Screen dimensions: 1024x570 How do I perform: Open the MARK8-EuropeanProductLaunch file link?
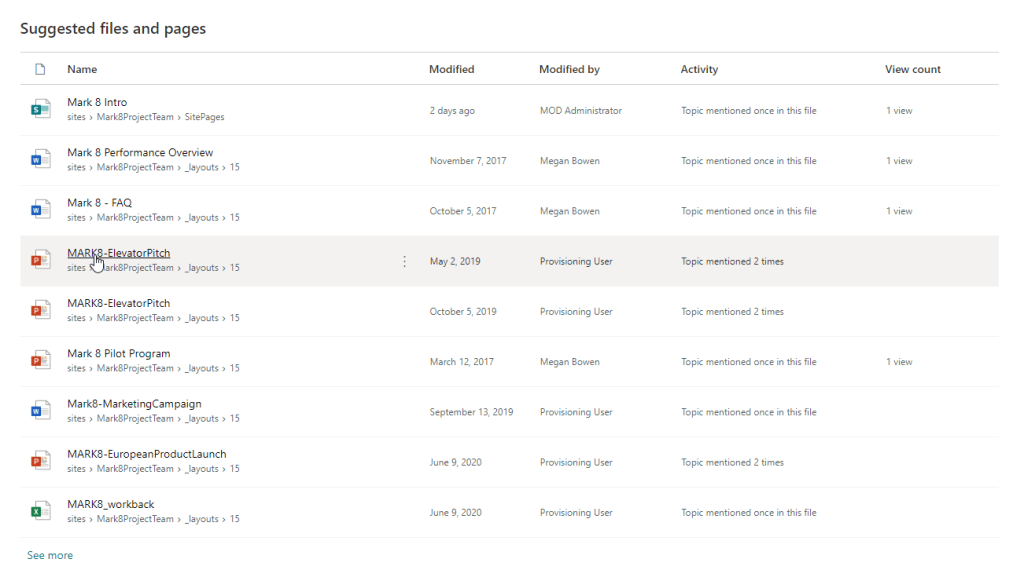click(x=146, y=454)
